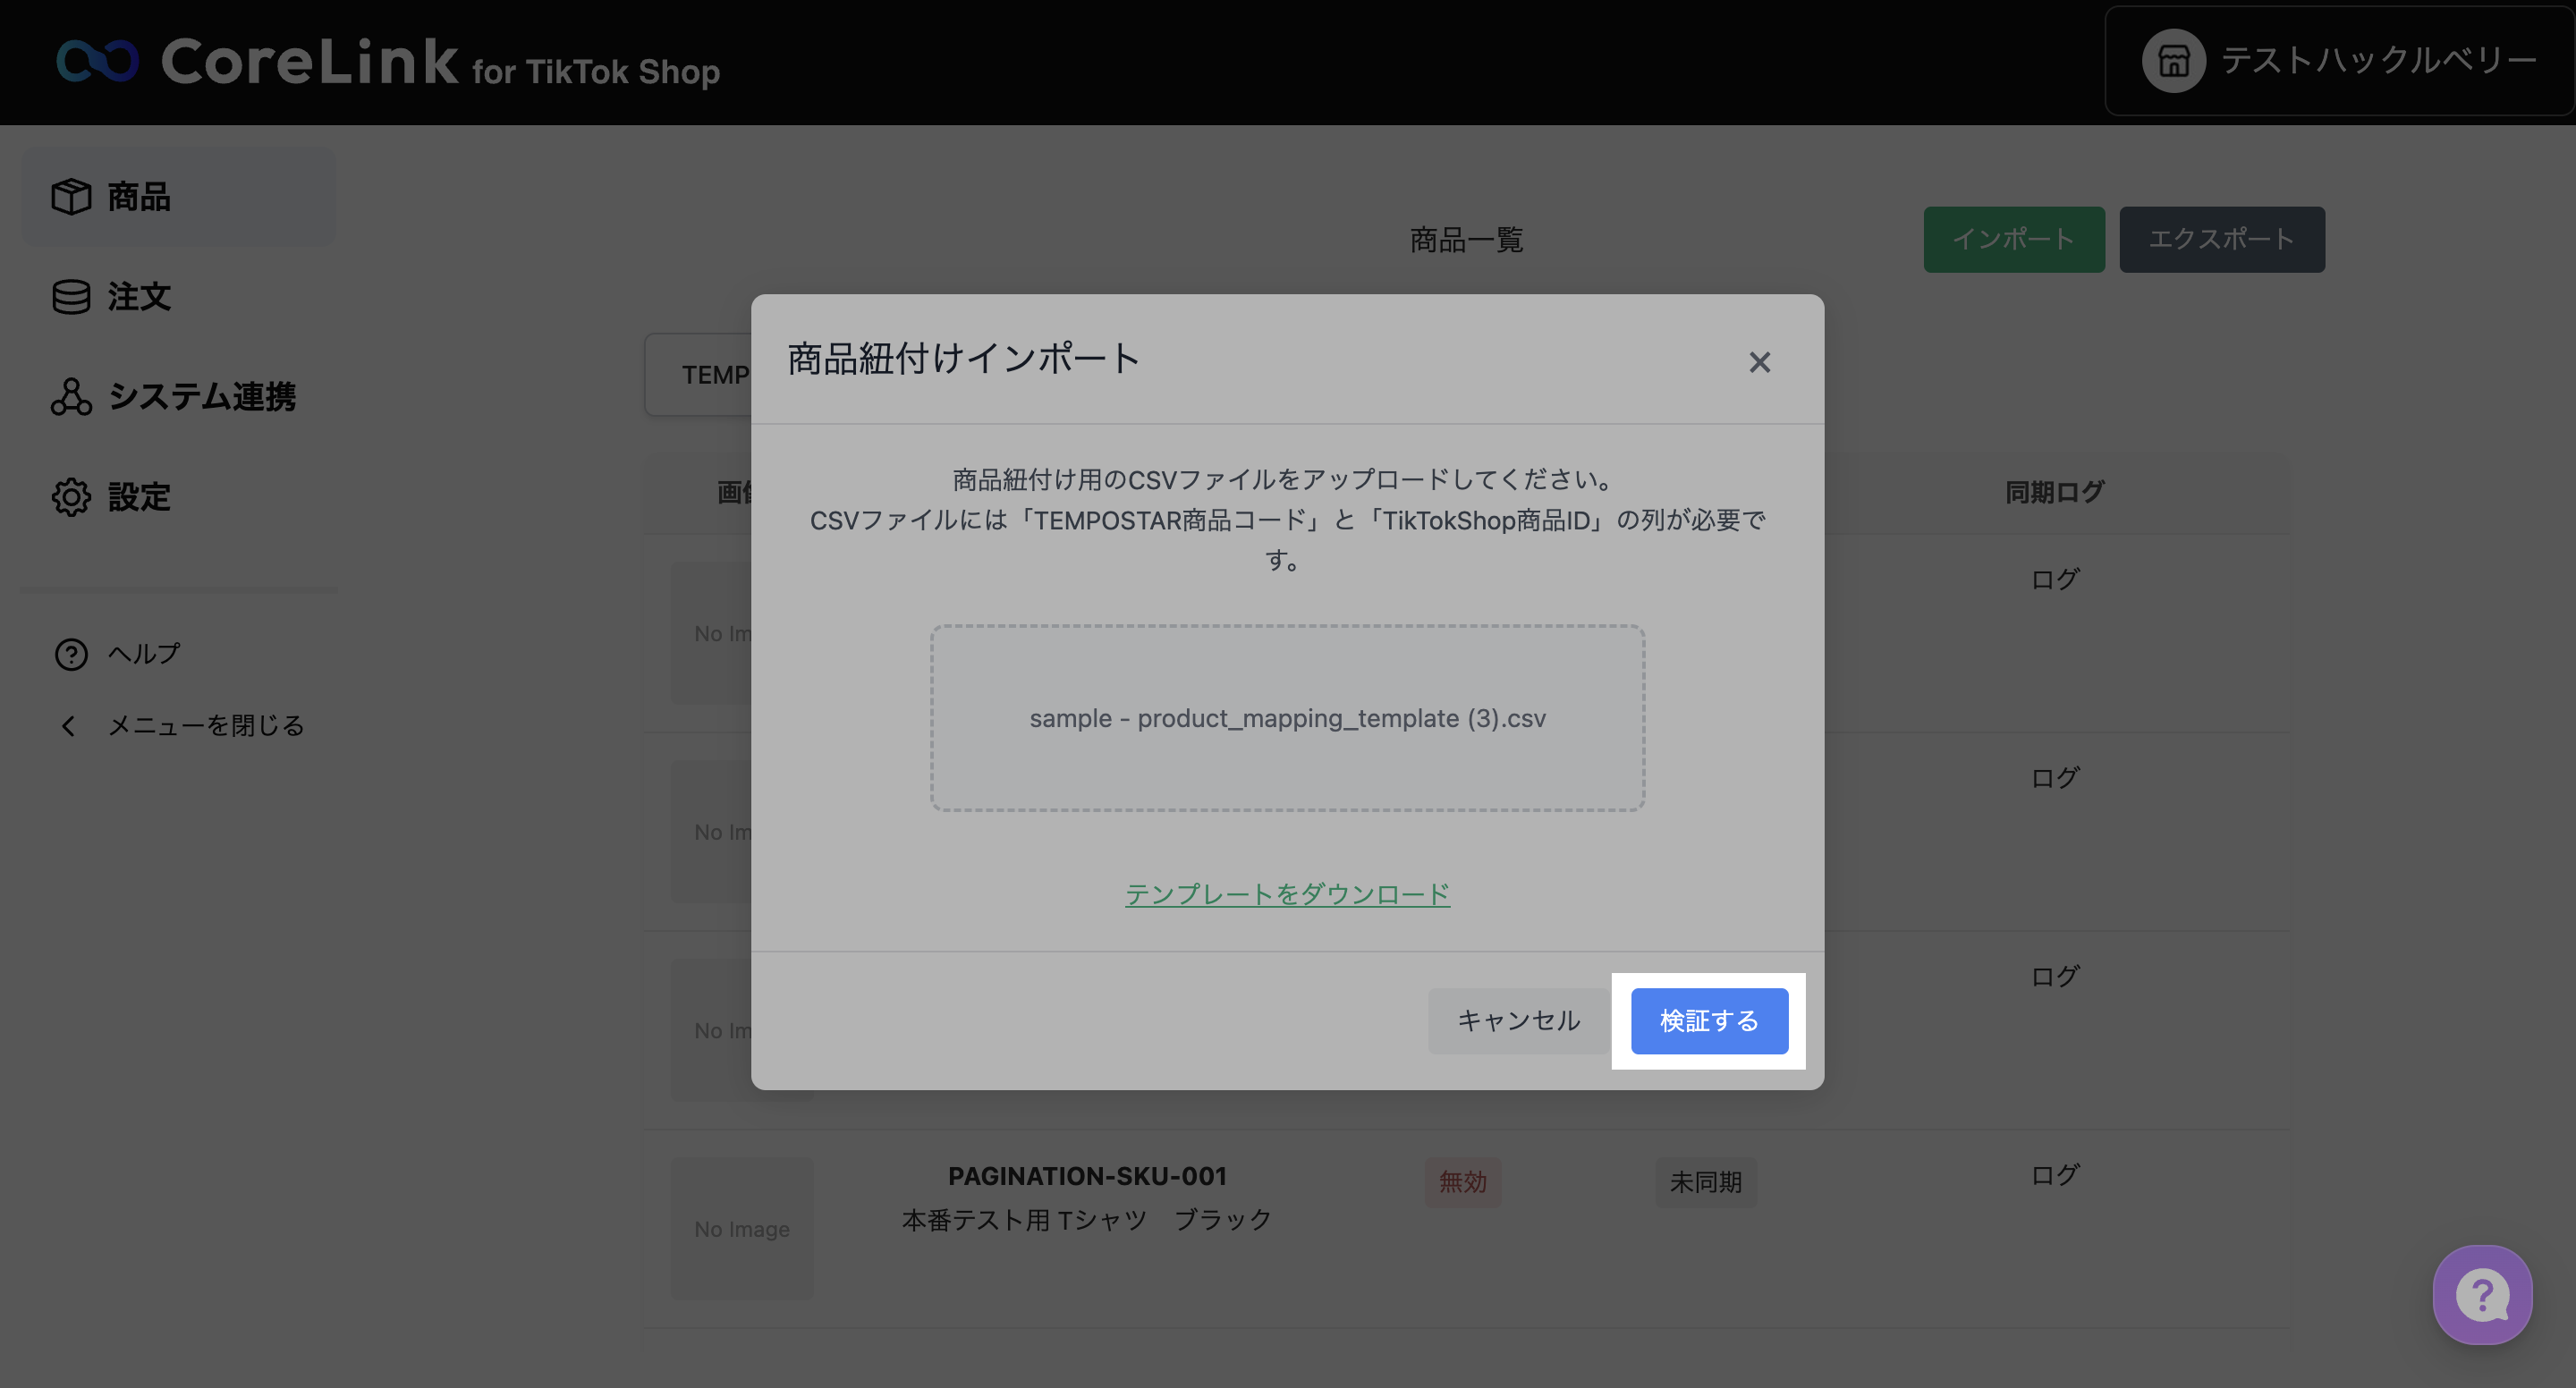Click the 設定 gear icon
The height and width of the screenshot is (1388, 2576).
point(71,497)
